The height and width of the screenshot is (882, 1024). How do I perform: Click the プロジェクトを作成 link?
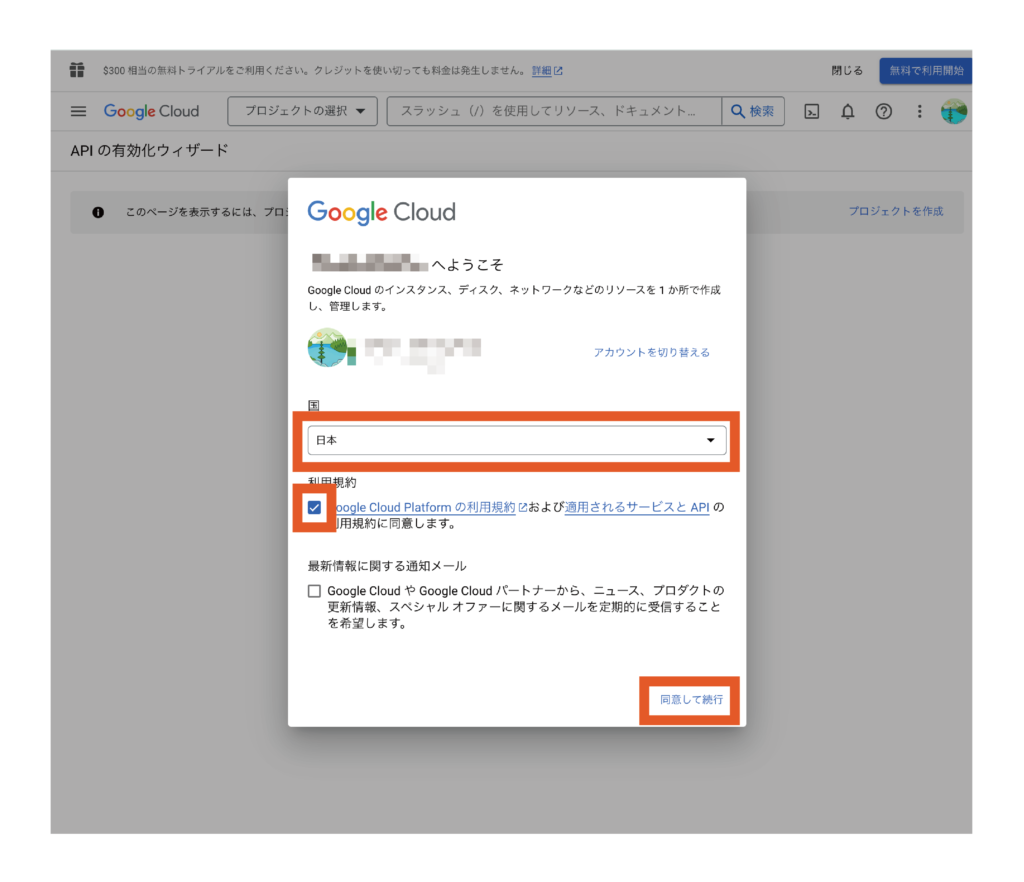pos(896,211)
